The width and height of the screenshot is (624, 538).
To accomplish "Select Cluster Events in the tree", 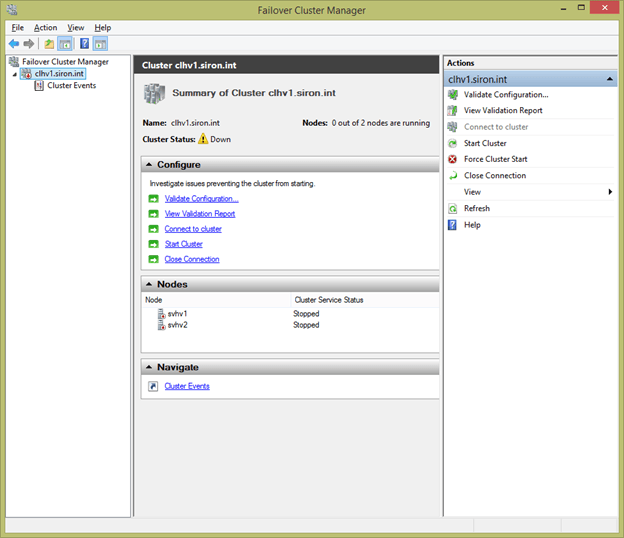I will click(x=70, y=86).
